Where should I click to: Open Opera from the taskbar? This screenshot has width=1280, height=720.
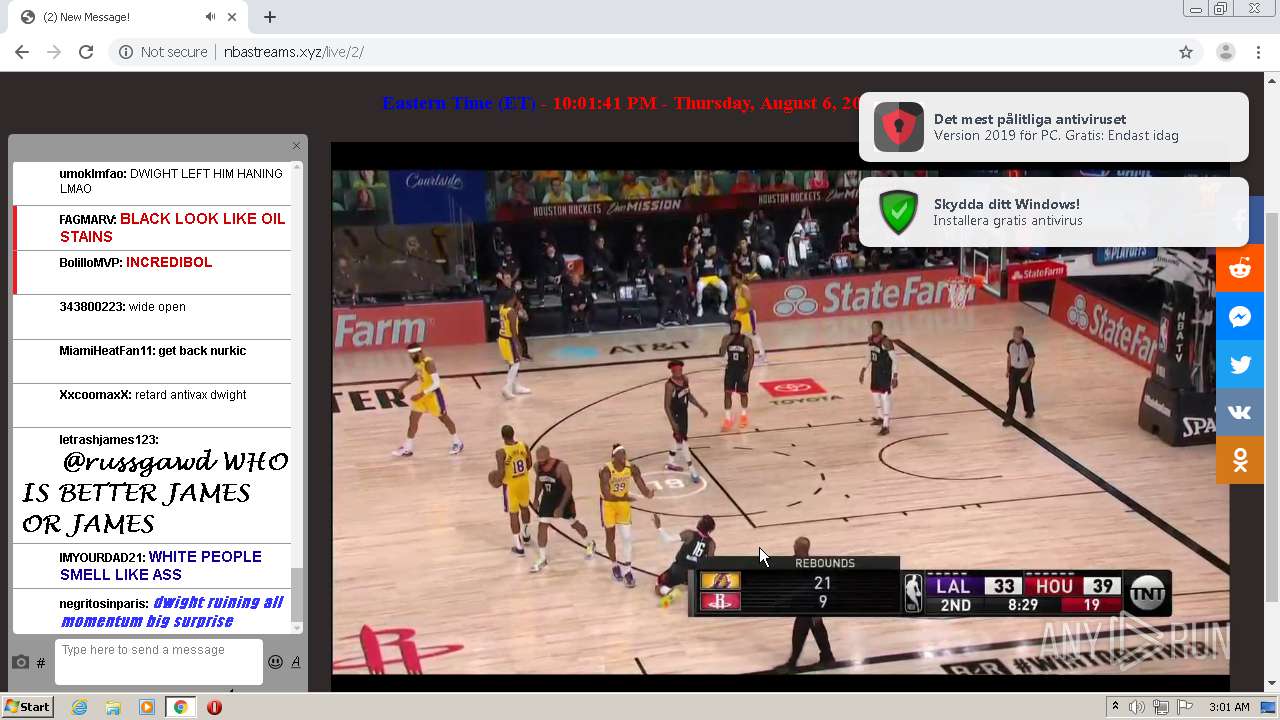click(214, 707)
